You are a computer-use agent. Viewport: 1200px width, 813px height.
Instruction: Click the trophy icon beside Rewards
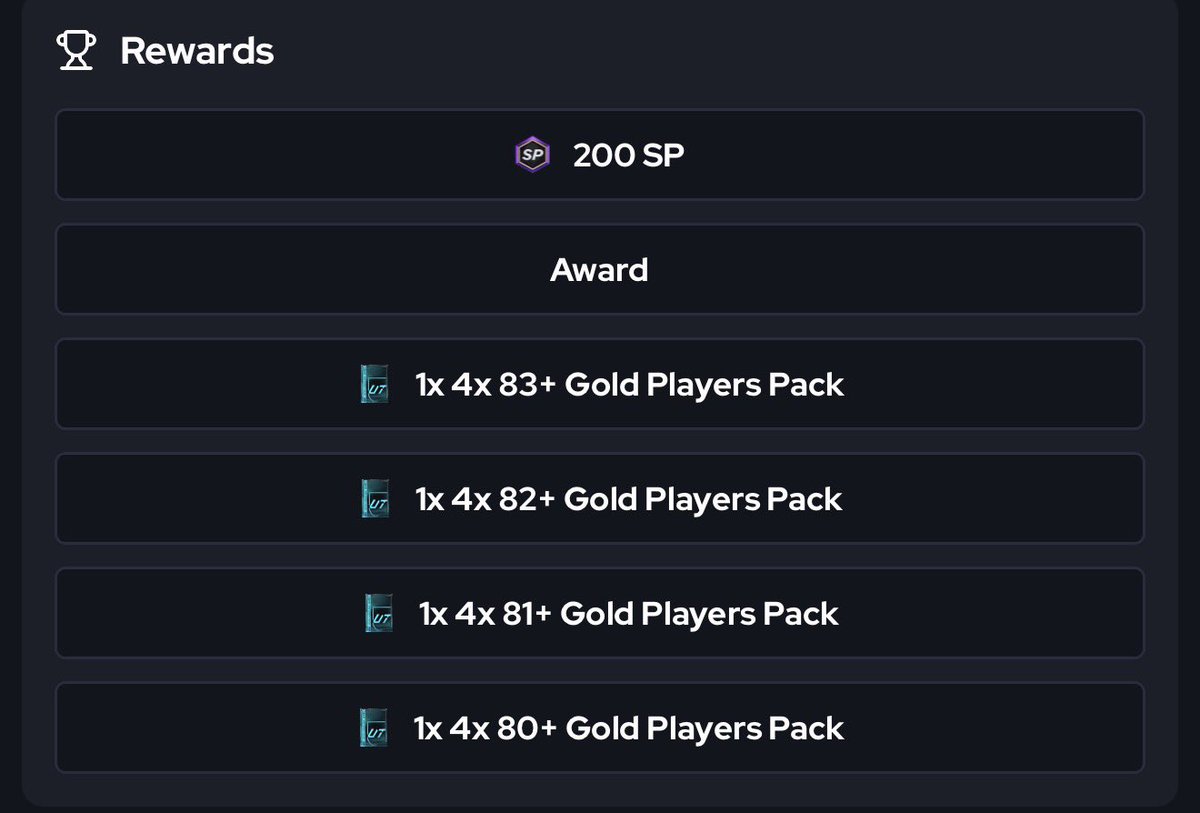click(x=76, y=51)
